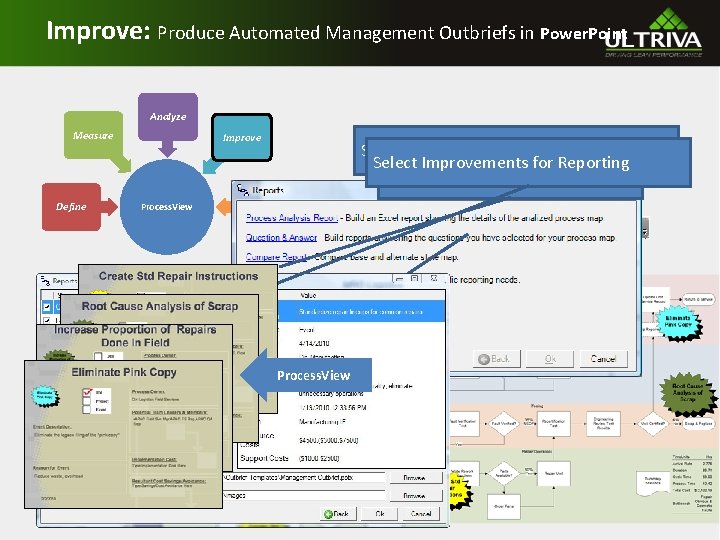Minimize the lower Reports window
The image size is (720, 540).
click(399, 279)
